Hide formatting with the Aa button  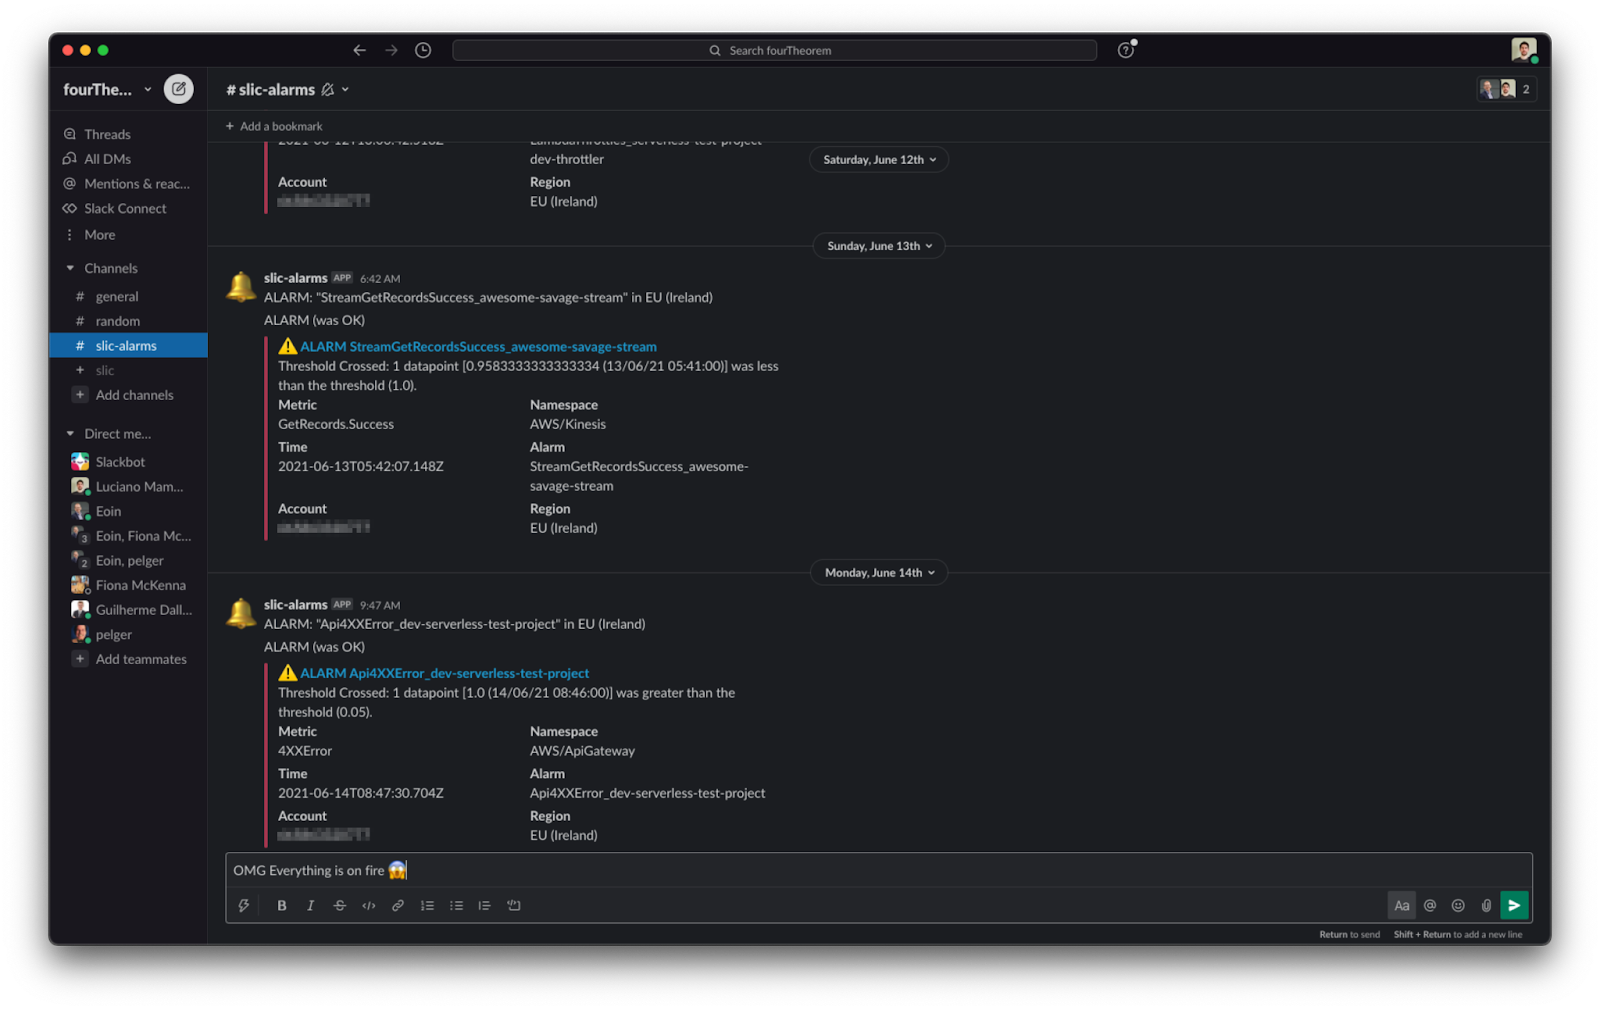[x=1401, y=906]
